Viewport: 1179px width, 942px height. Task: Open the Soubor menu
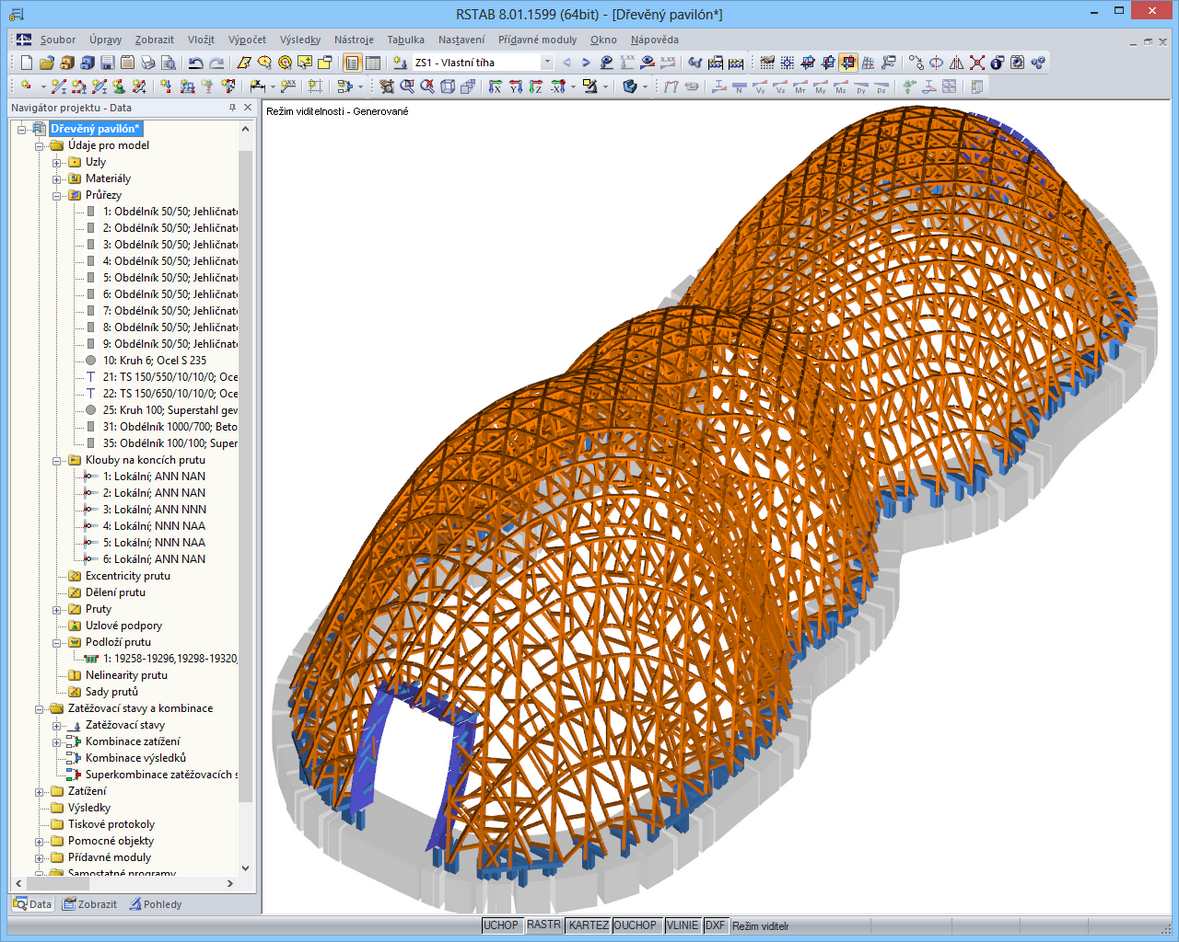click(58, 40)
